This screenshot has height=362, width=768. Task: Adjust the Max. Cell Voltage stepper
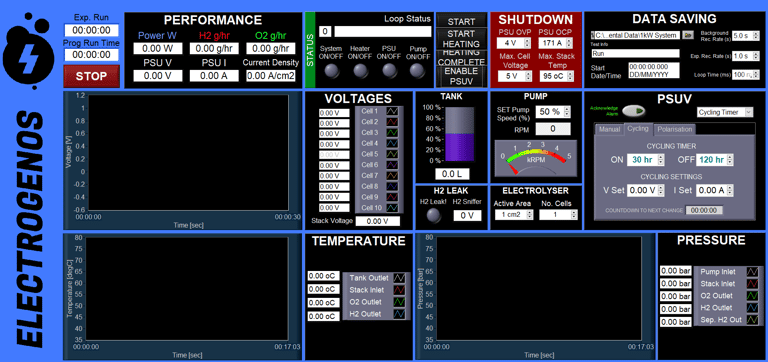point(528,76)
